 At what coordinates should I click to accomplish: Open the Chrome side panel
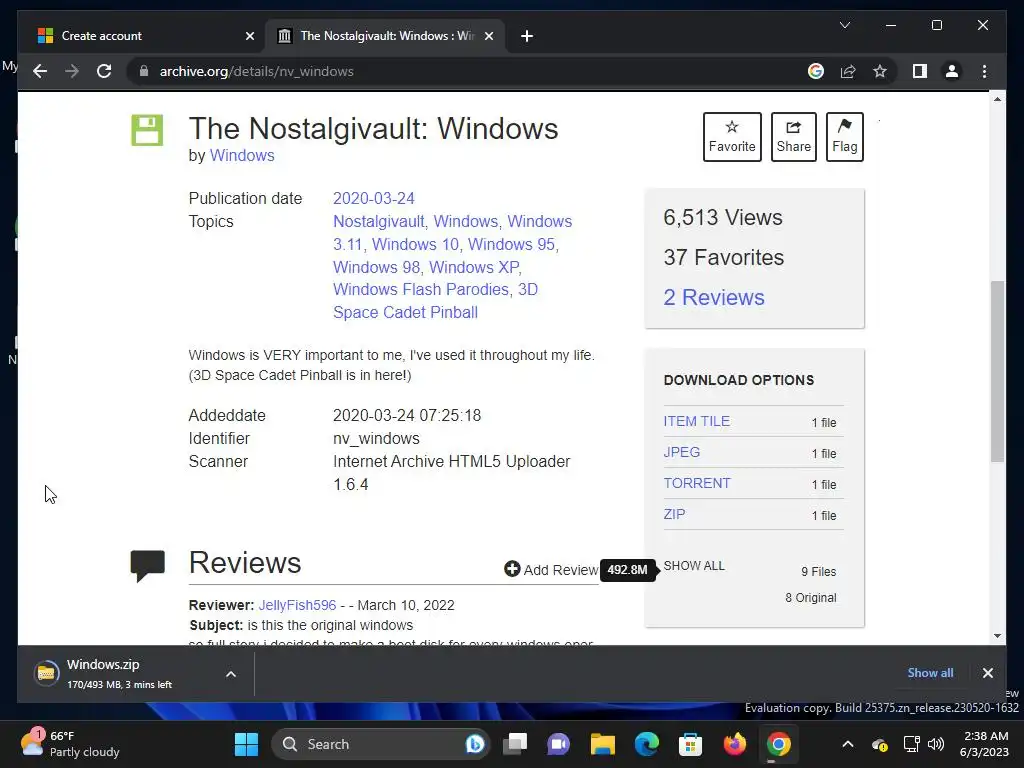coord(920,71)
